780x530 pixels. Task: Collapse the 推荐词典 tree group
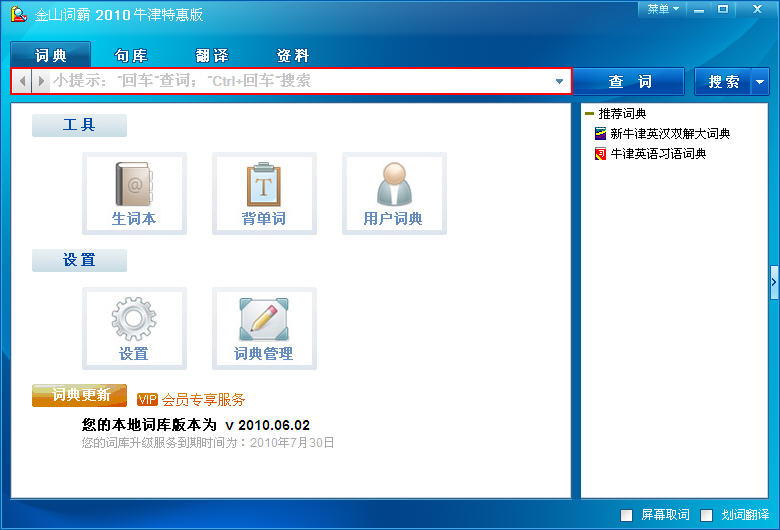click(589, 113)
